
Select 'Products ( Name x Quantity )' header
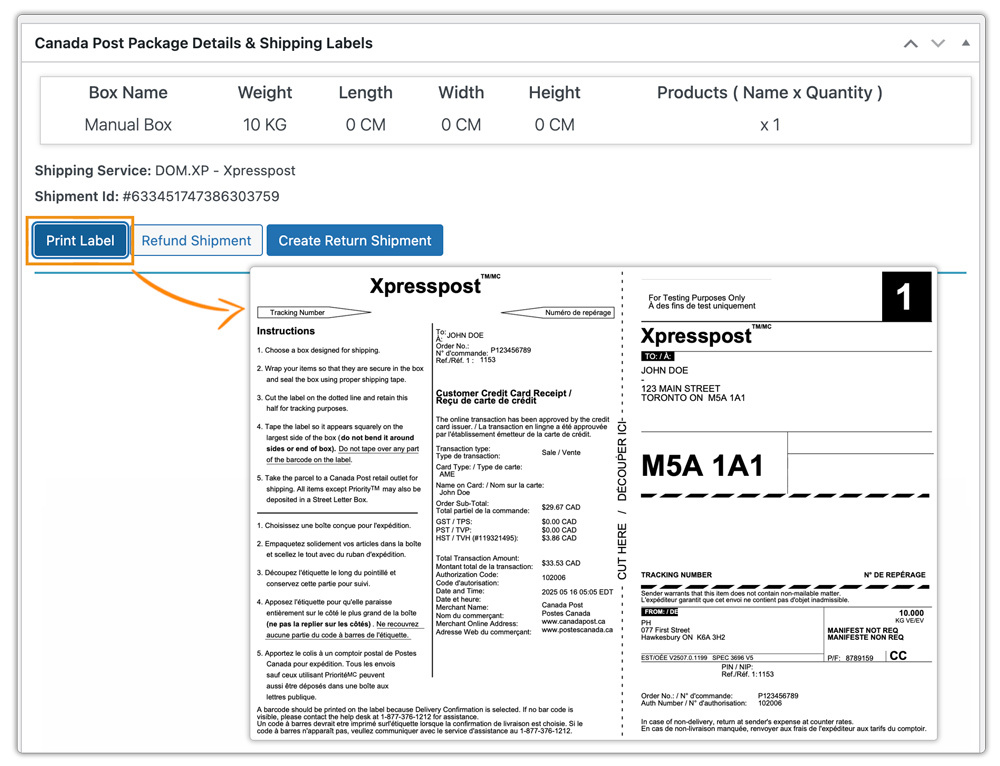(x=770, y=92)
